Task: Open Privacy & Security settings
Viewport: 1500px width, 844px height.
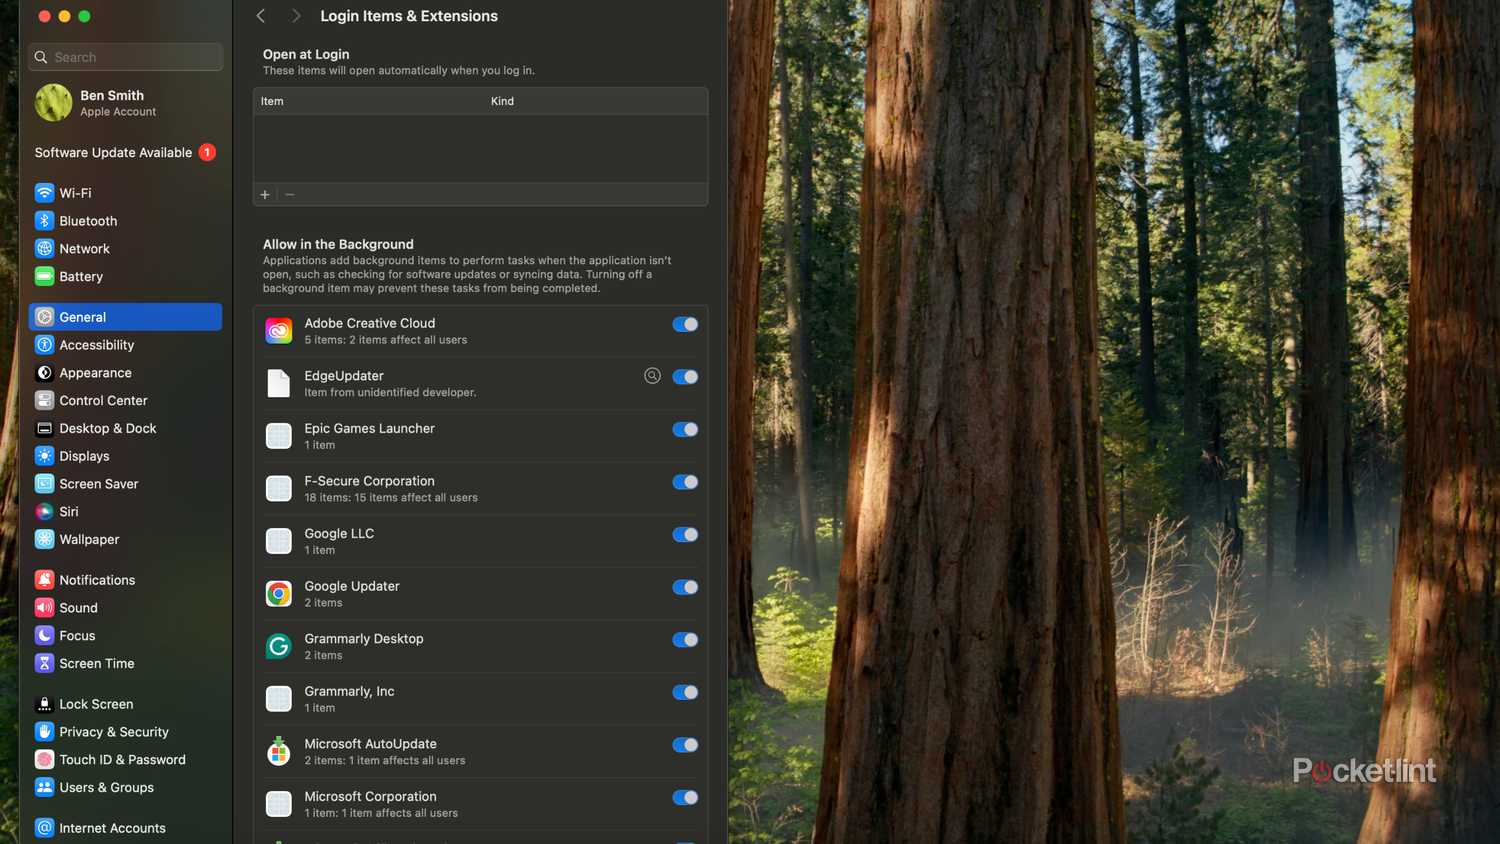Action: (x=125, y=732)
